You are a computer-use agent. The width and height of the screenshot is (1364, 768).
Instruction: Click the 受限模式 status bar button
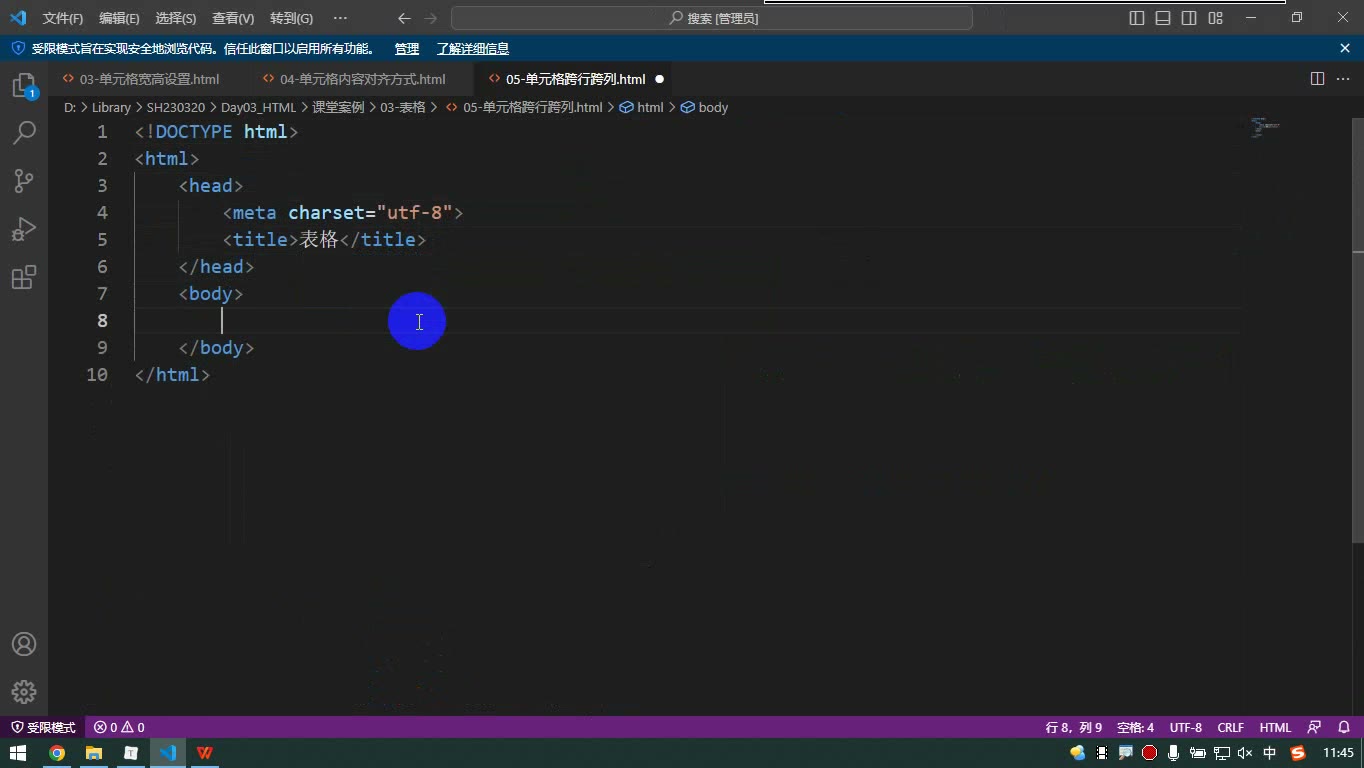point(44,727)
